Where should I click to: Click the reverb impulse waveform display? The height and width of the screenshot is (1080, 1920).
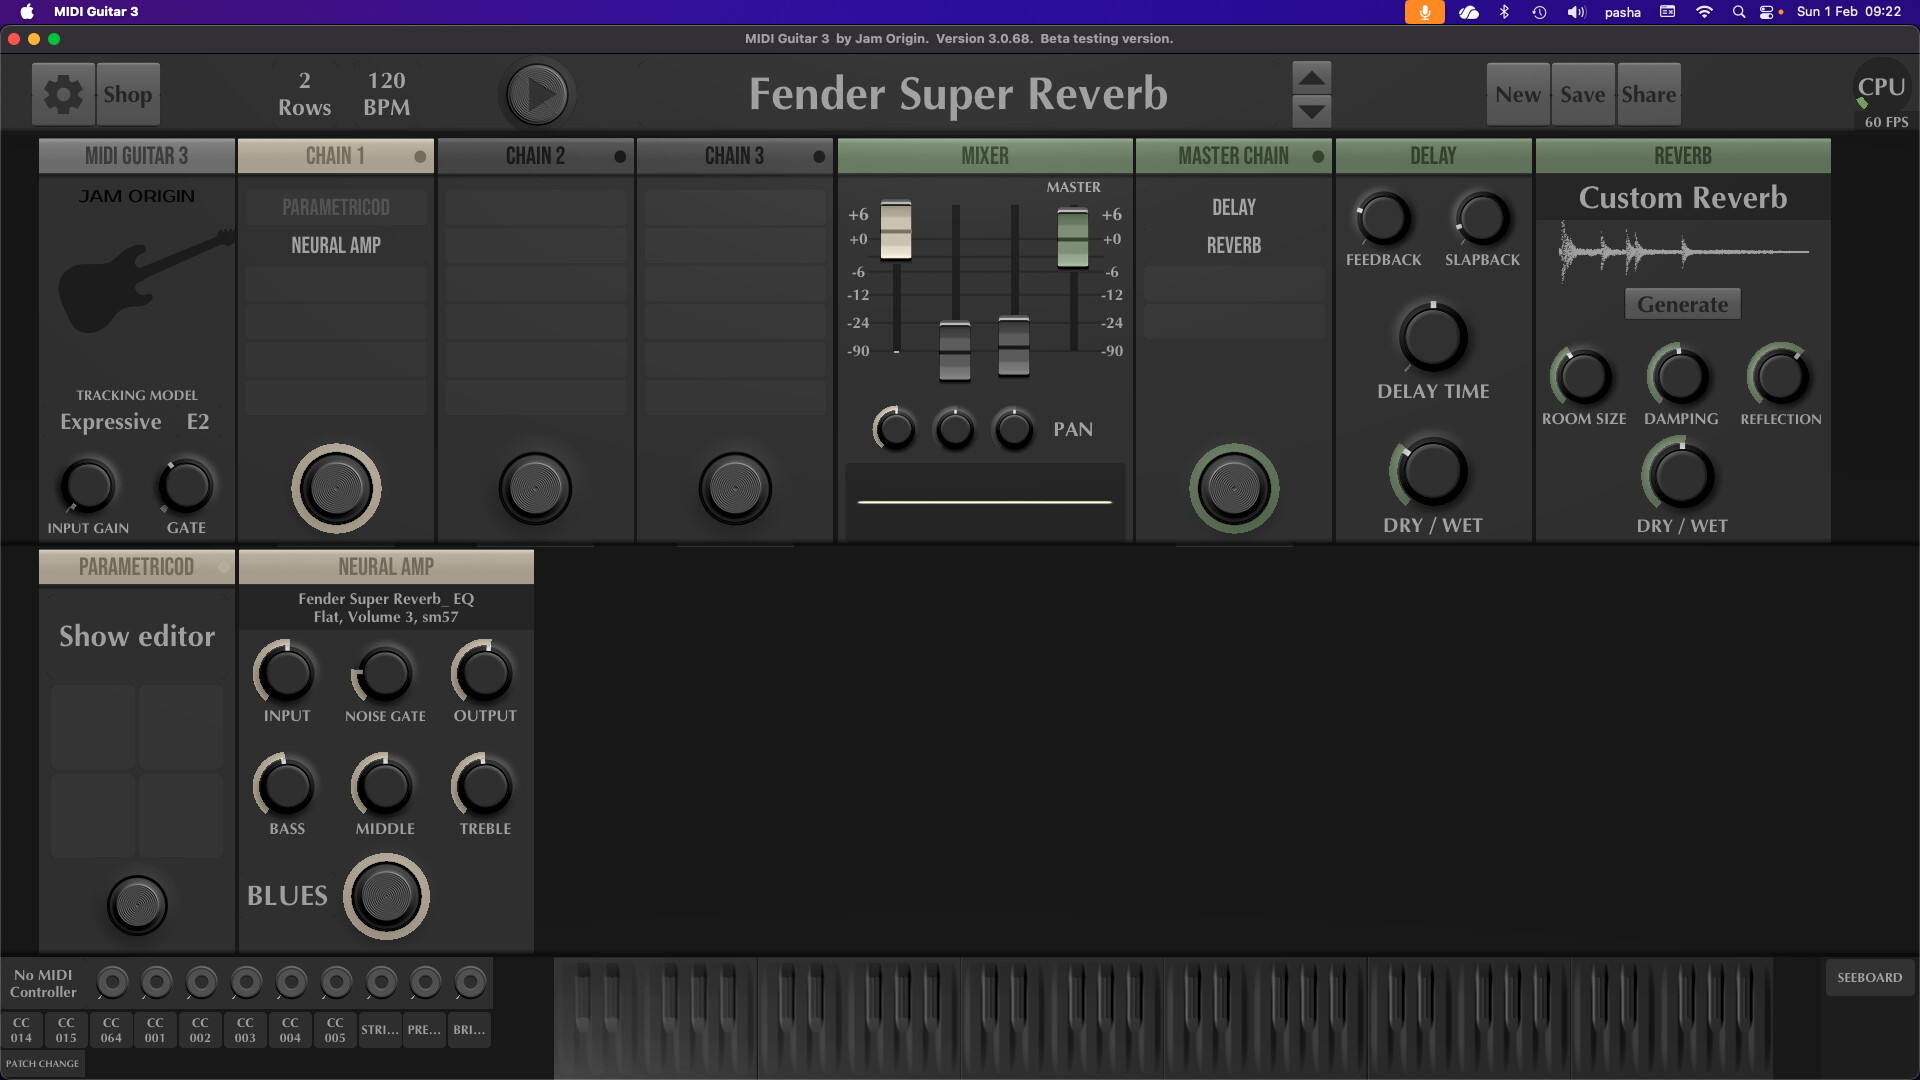pyautogui.click(x=1683, y=252)
